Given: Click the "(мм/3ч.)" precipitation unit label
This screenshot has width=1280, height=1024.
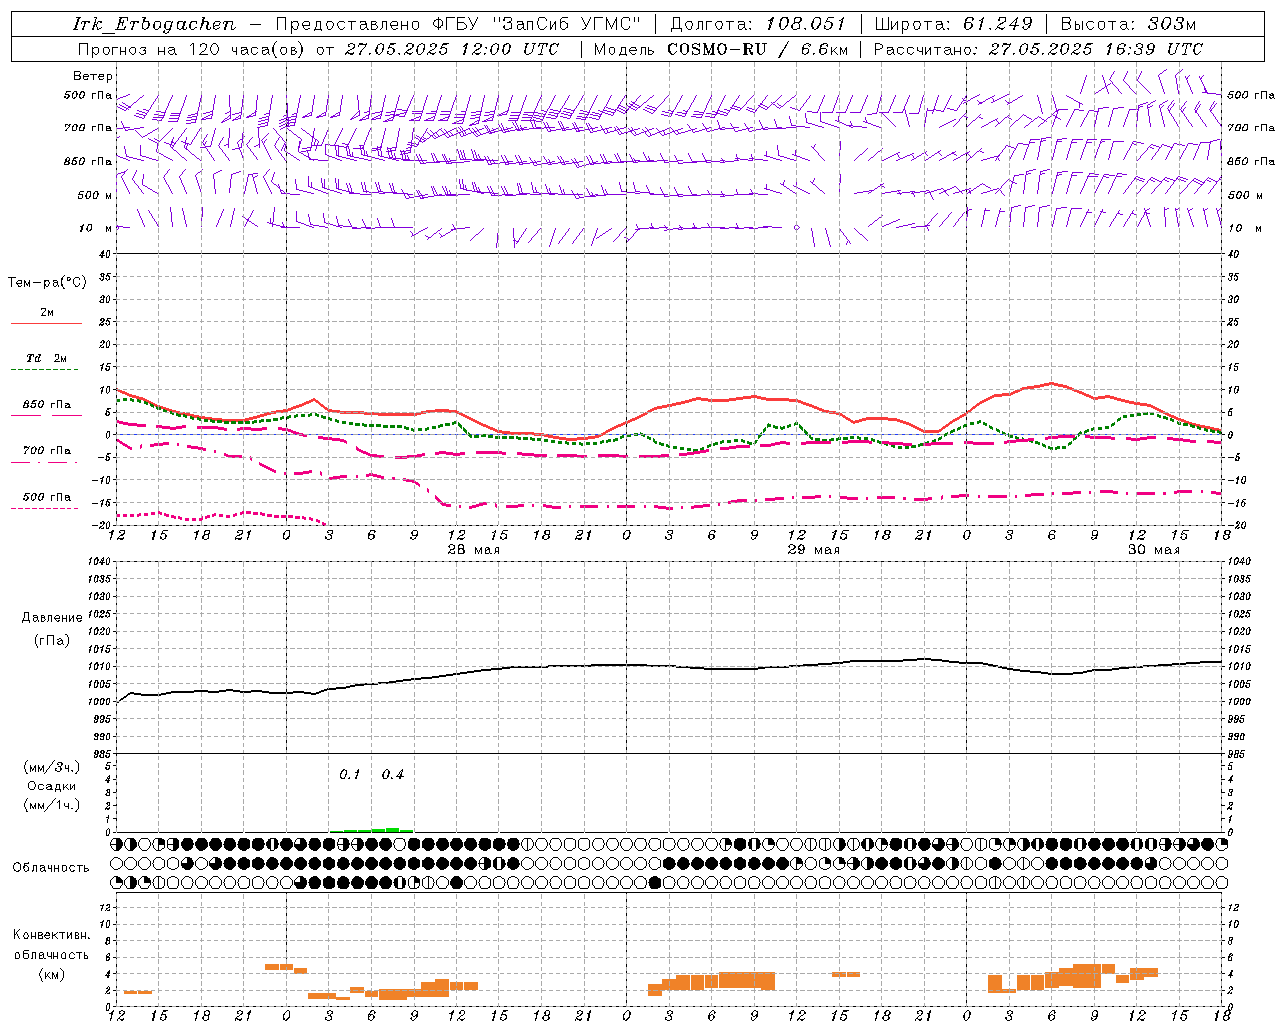Looking at the screenshot, I should 52,767.
